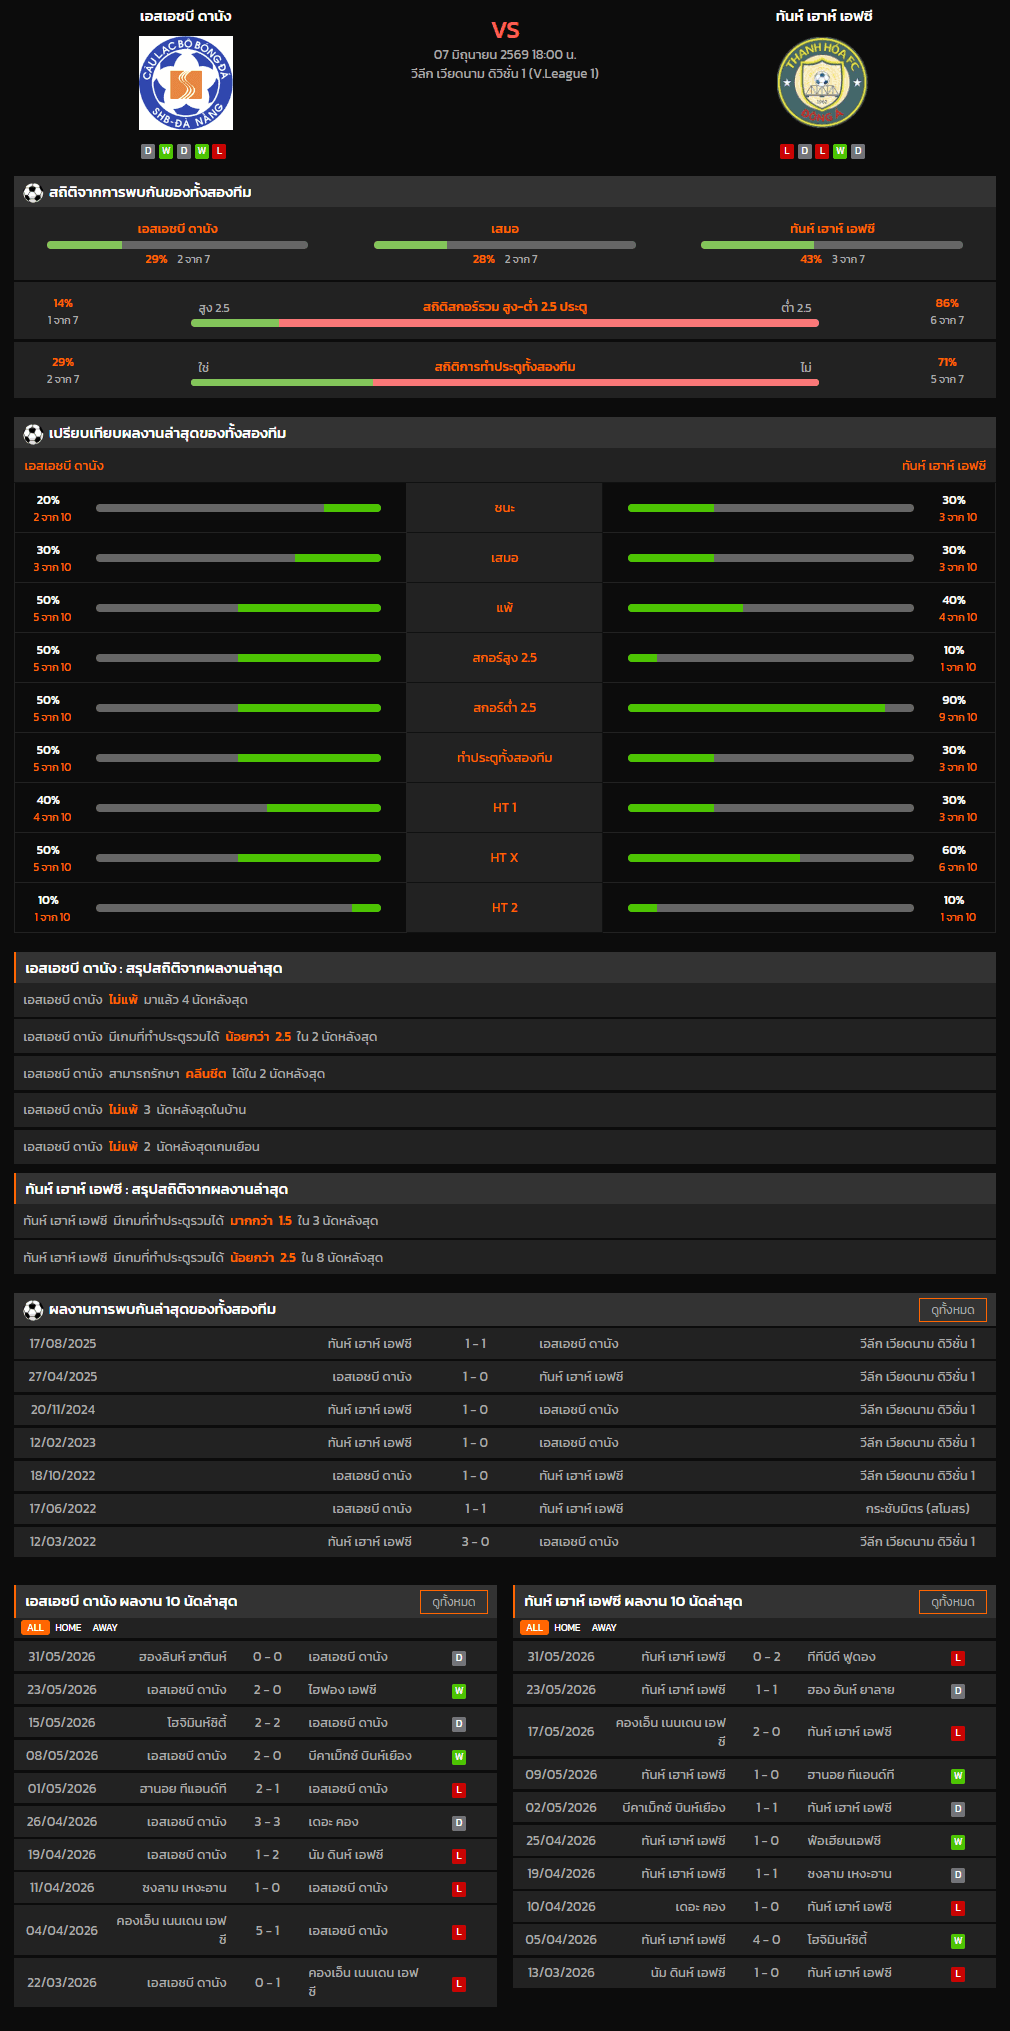The height and width of the screenshot is (2031, 1010).
Task: Click พีวีเอฟ ซีเอเอ็นดี opponent in Thanh Hoa table
Action: [841, 1657]
